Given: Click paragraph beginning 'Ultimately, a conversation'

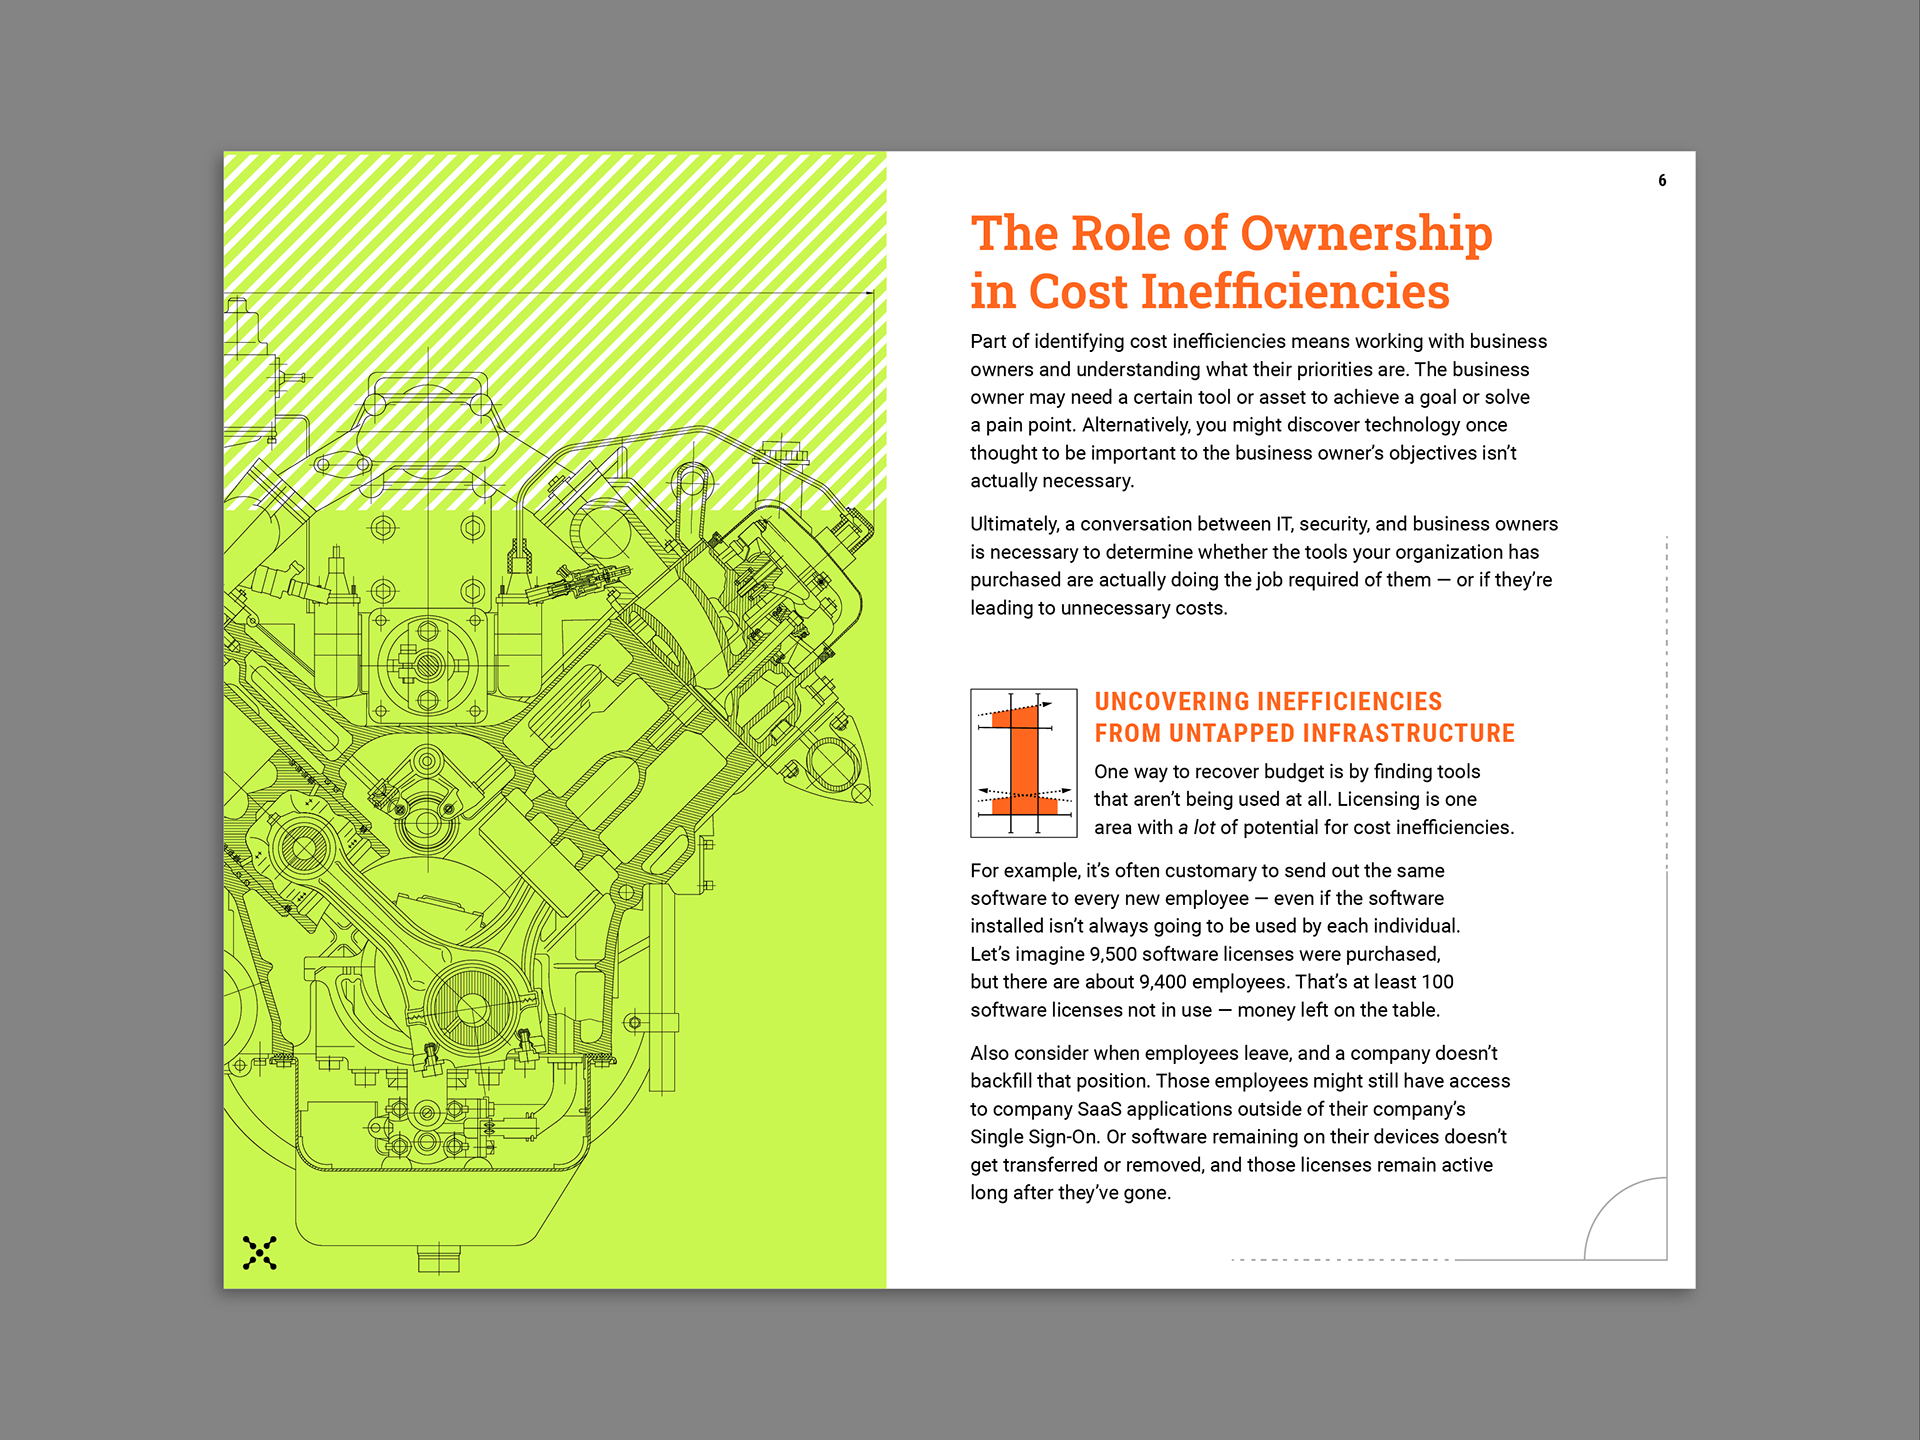Looking at the screenshot, I should (x=1262, y=566).
